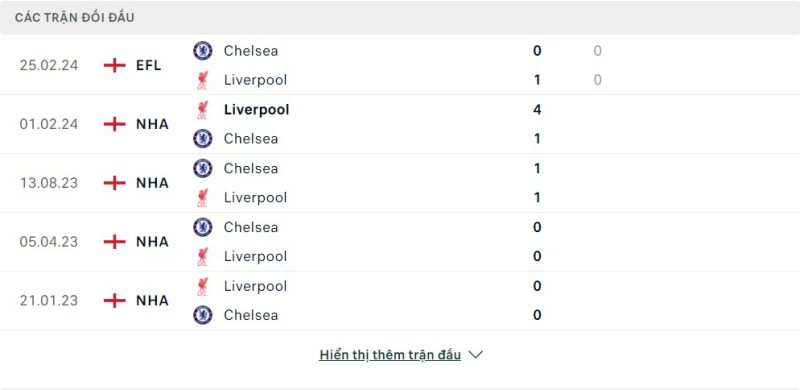Click Liverpool crest in 05.04.23 match
This screenshot has width=800, height=390.
[203, 256]
